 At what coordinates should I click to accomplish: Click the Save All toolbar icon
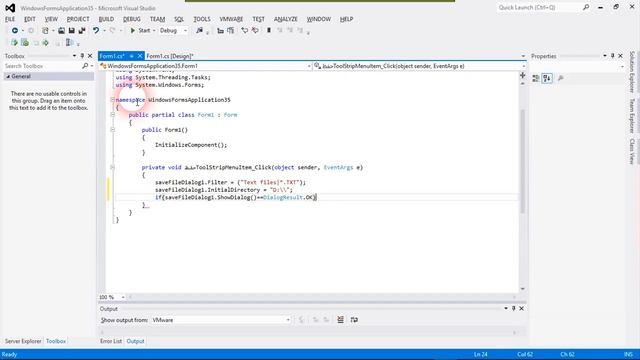pyautogui.click(x=82, y=31)
